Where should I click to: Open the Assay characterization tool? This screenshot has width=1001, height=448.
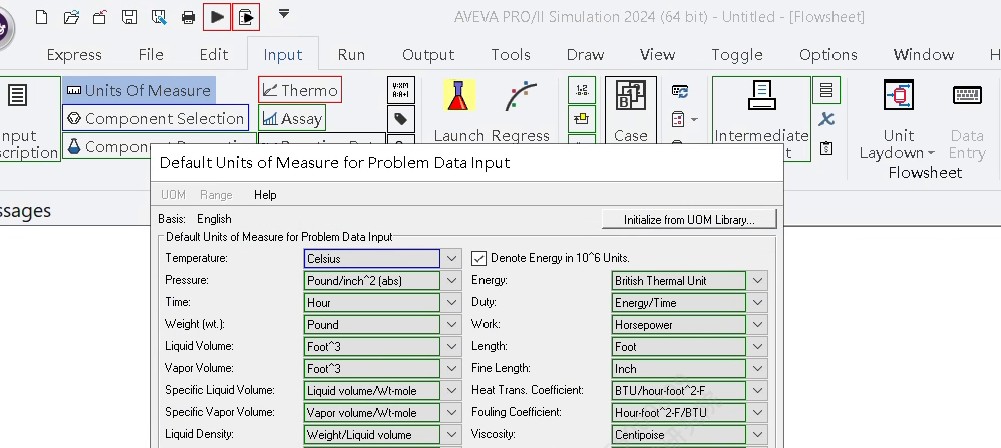tap(292, 118)
